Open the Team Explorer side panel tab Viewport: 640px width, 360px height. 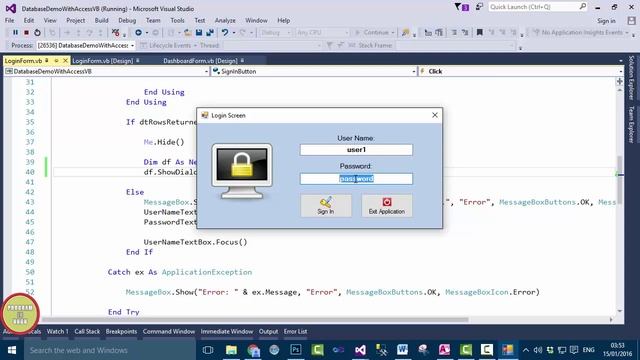pyautogui.click(x=631, y=124)
